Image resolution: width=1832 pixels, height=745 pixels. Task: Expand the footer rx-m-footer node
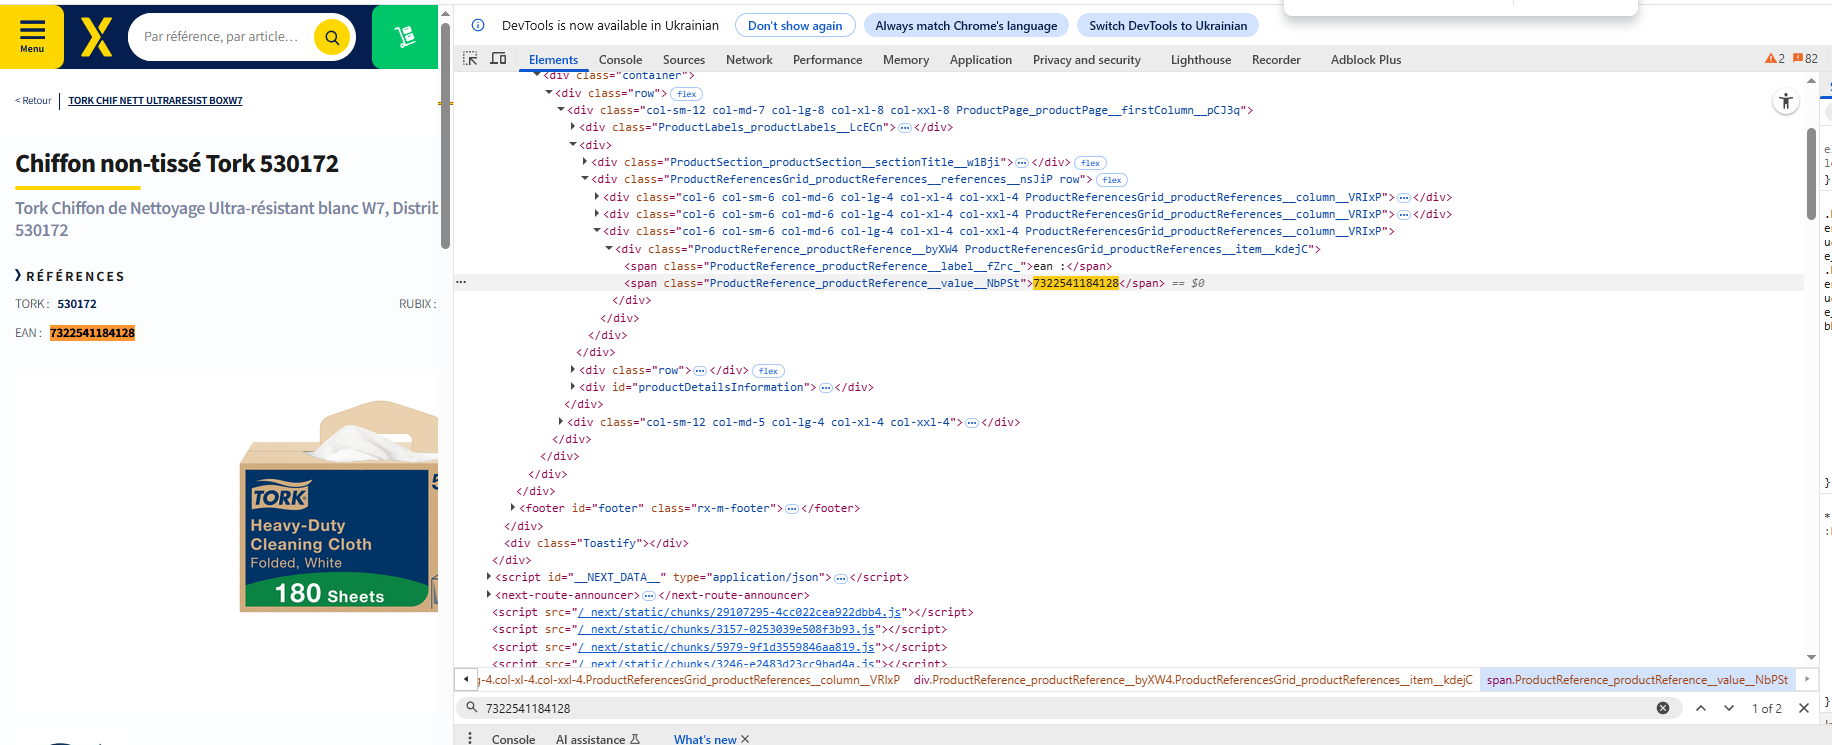[513, 508]
